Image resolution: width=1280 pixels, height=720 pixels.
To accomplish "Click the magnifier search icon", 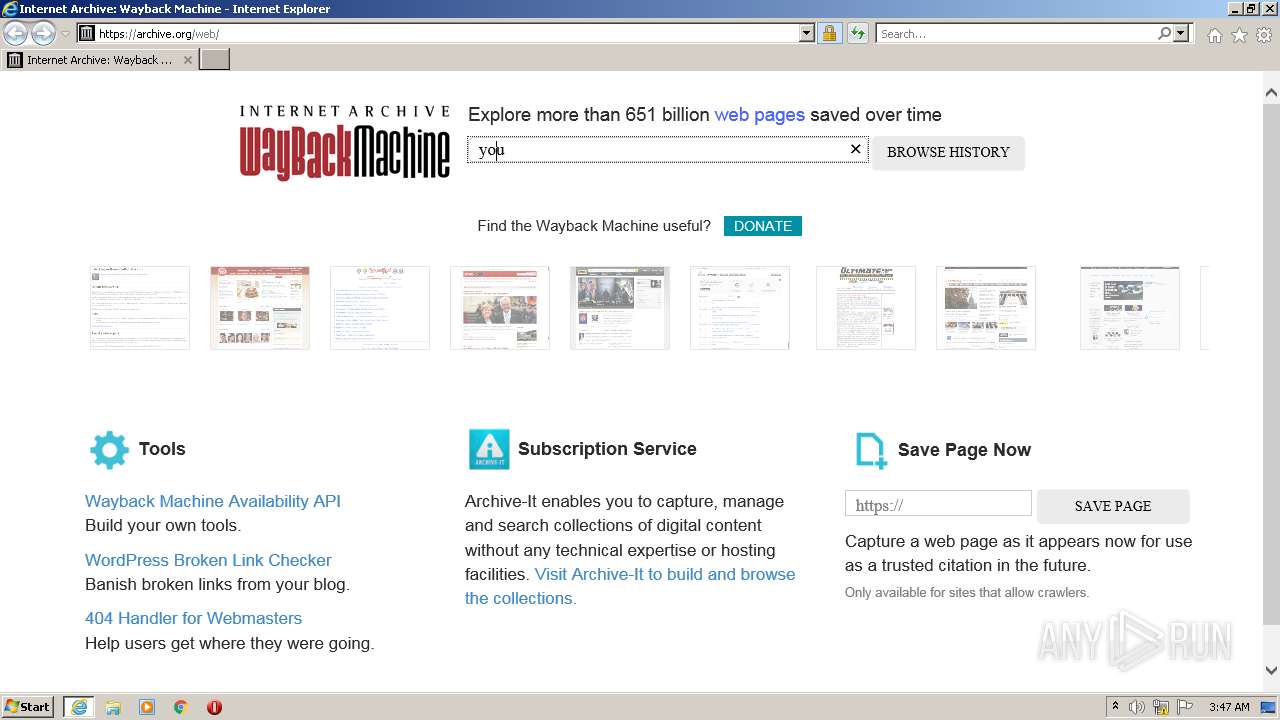I will 1164,33.
